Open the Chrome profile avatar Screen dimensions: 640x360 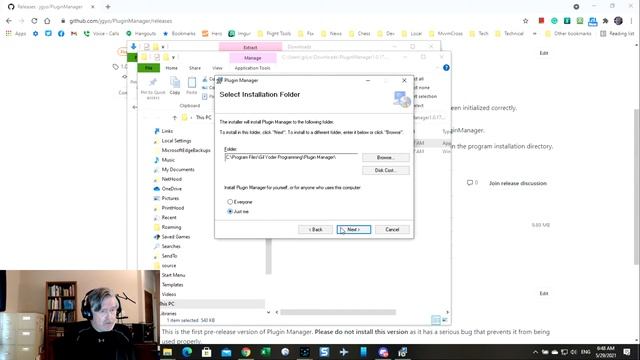point(618,21)
